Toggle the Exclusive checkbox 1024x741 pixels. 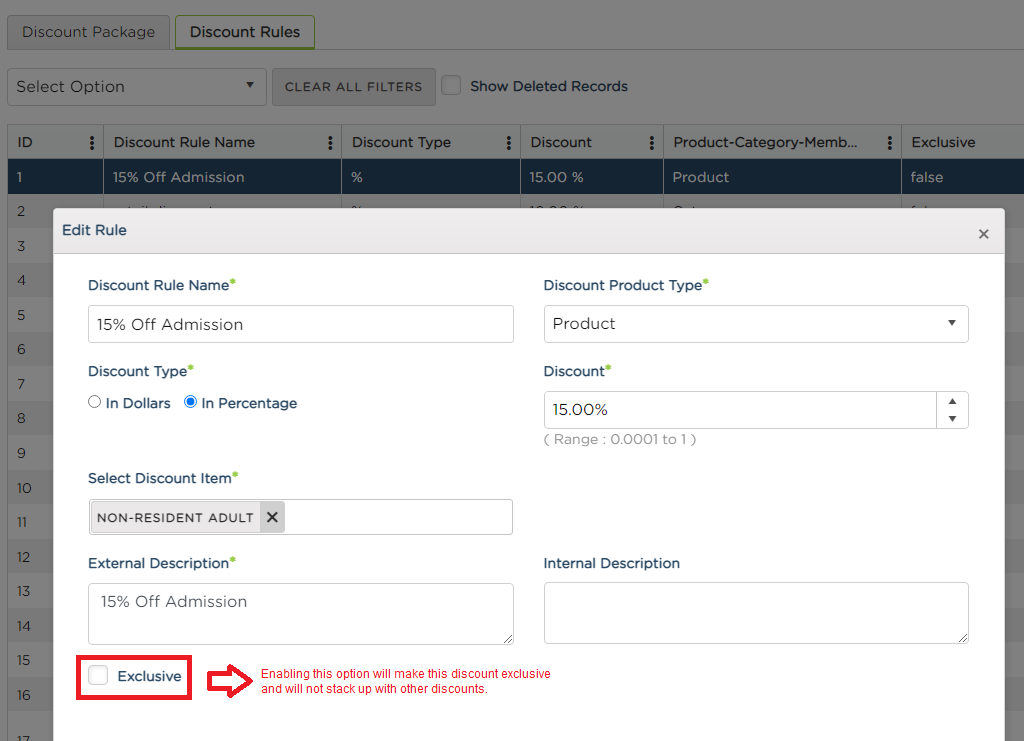(99, 675)
